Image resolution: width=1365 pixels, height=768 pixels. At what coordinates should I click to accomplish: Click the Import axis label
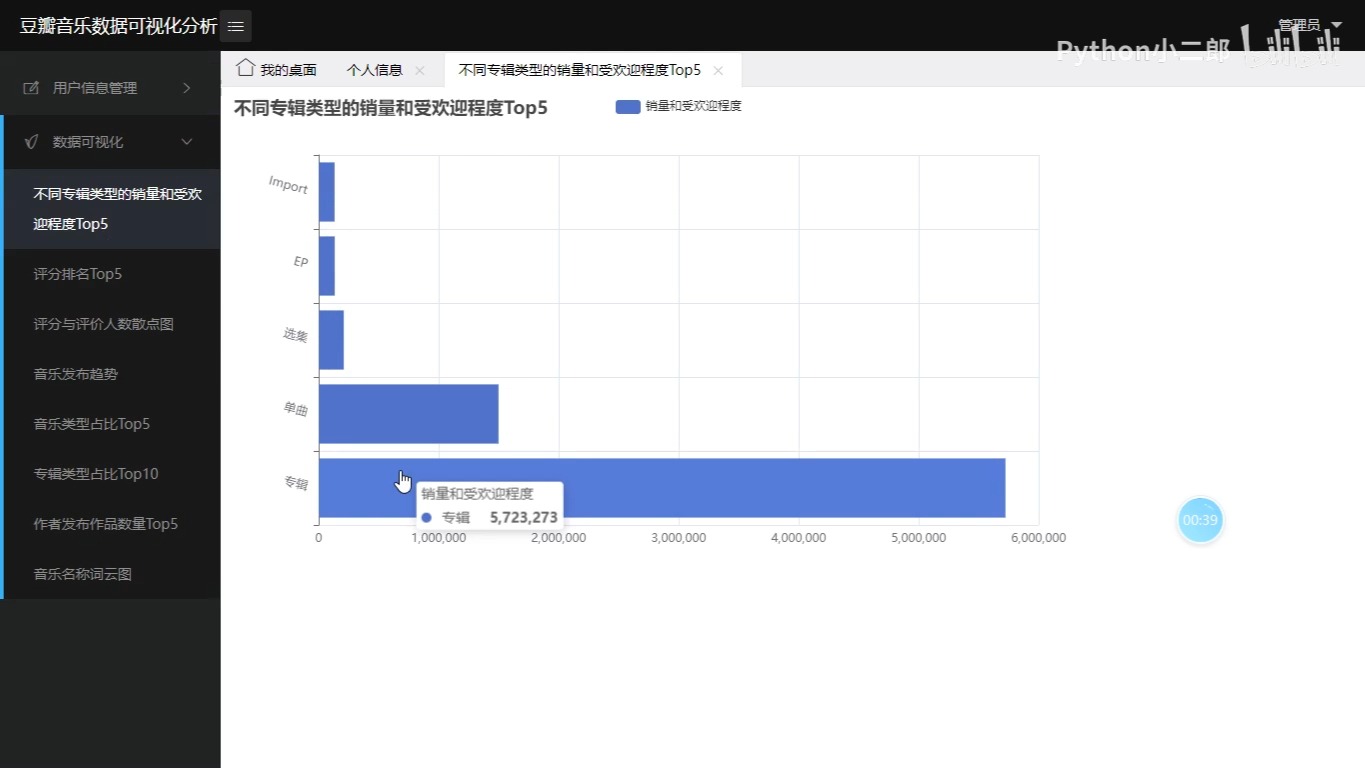[288, 184]
